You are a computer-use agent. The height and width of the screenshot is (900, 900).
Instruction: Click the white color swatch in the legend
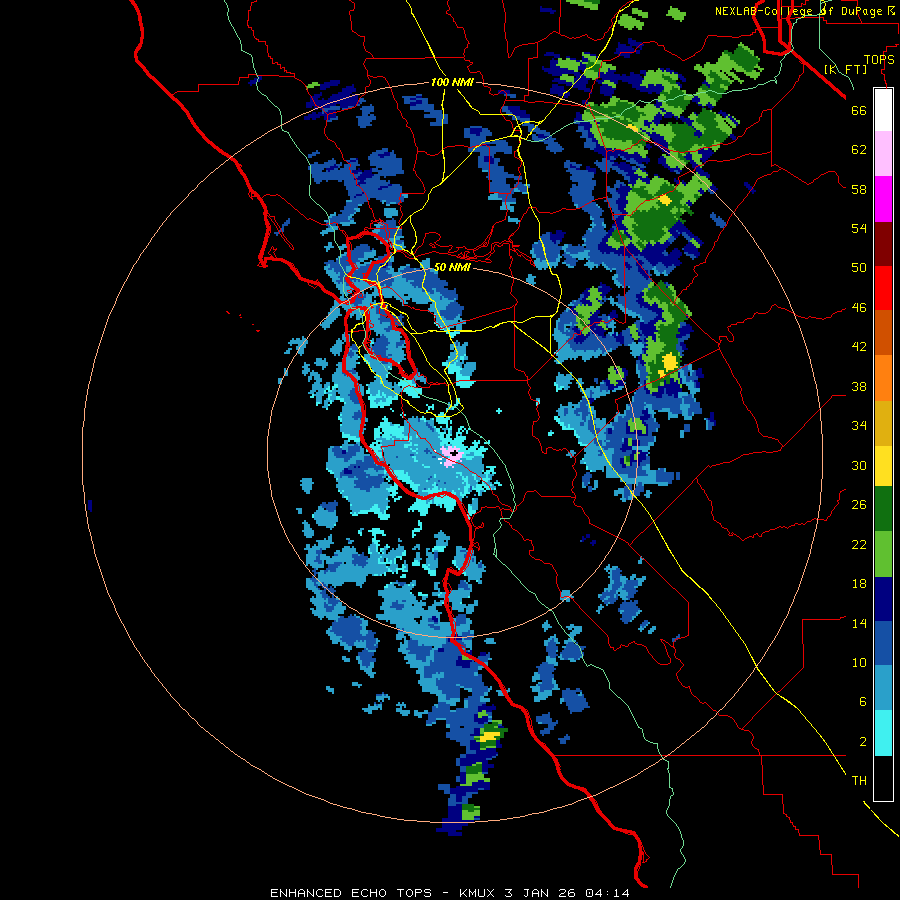coord(883,110)
